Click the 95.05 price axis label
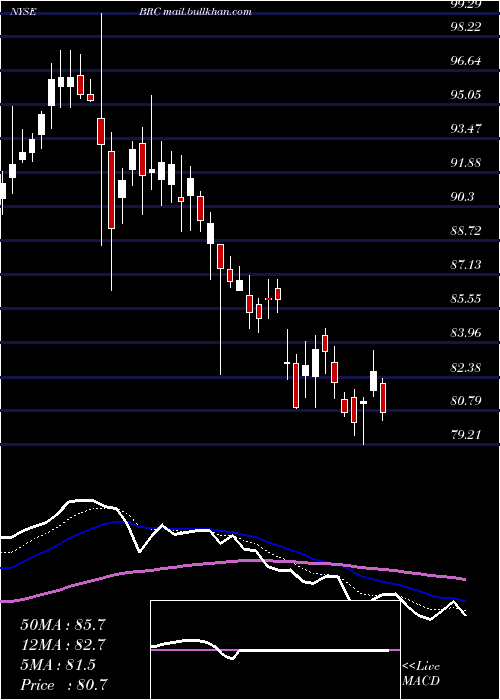 pos(467,95)
